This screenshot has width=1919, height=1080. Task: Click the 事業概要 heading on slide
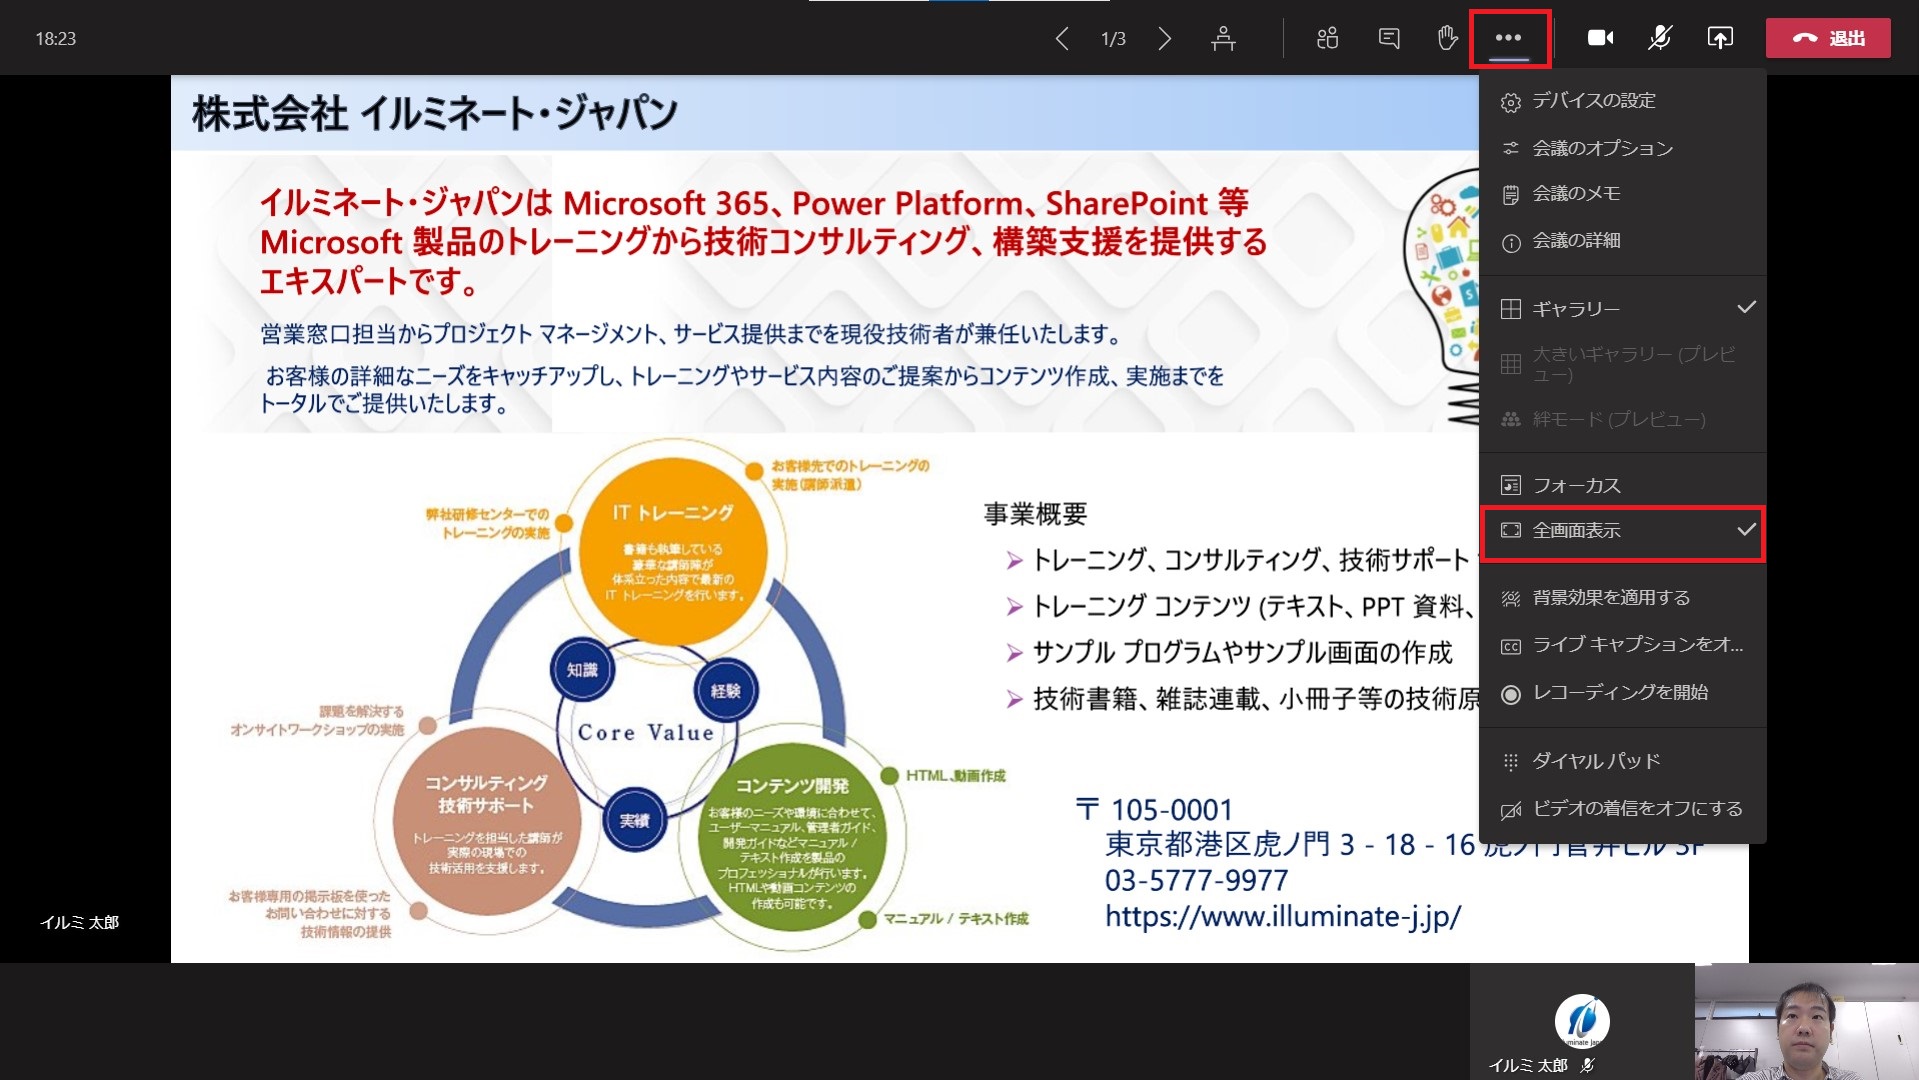click(x=1035, y=514)
